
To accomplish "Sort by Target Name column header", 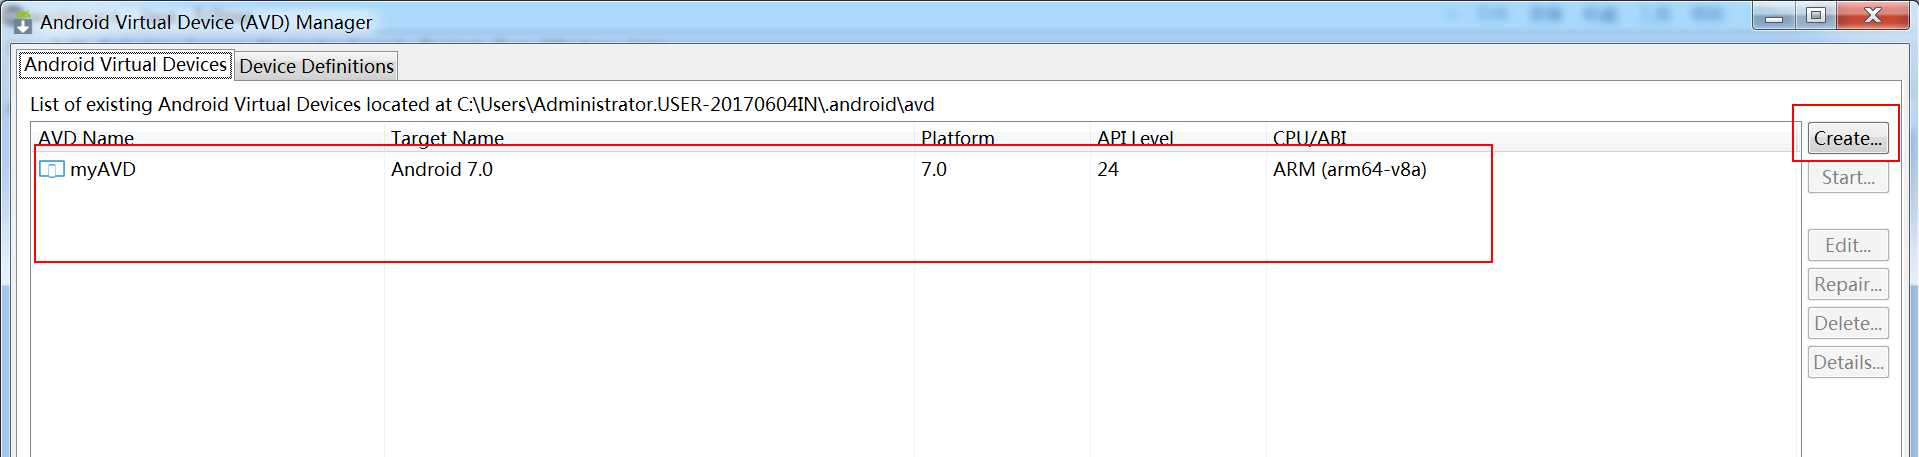I will coord(649,137).
